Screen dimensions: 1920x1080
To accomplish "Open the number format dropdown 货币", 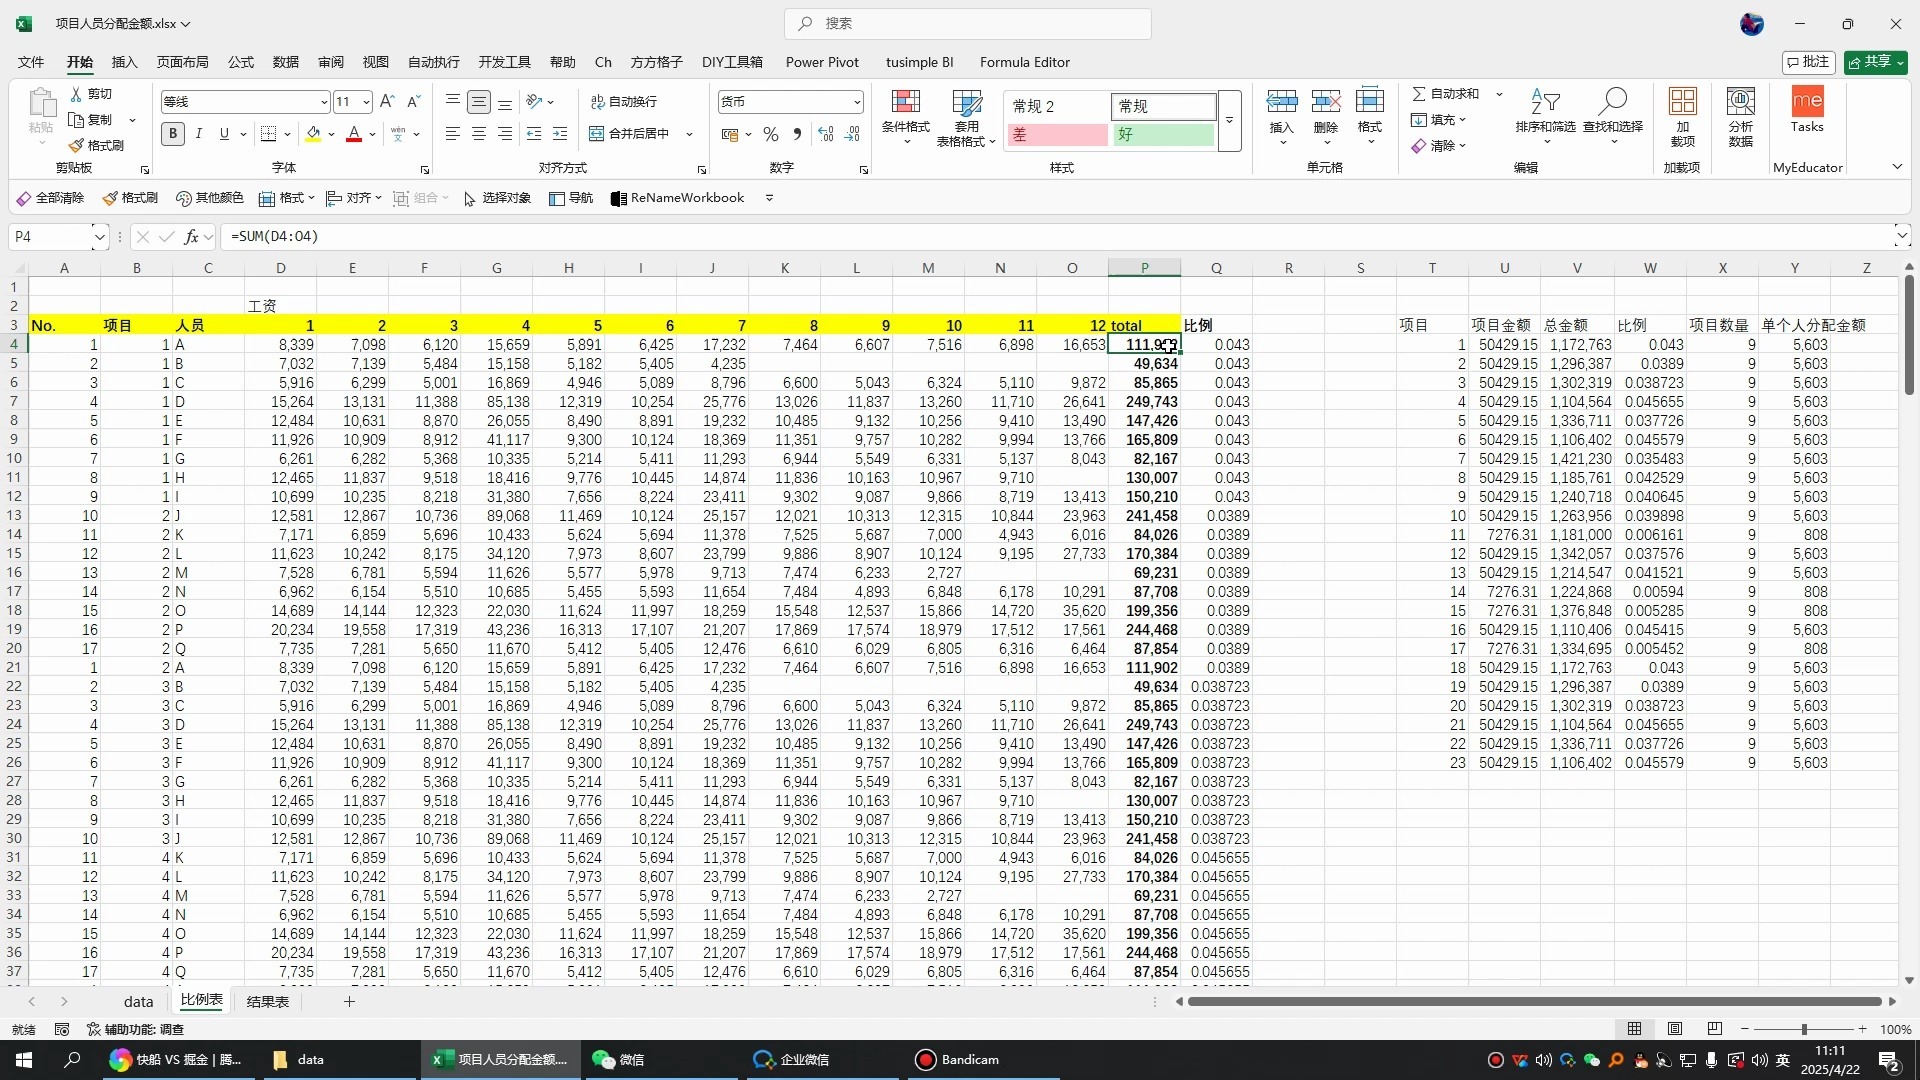I will click(857, 102).
